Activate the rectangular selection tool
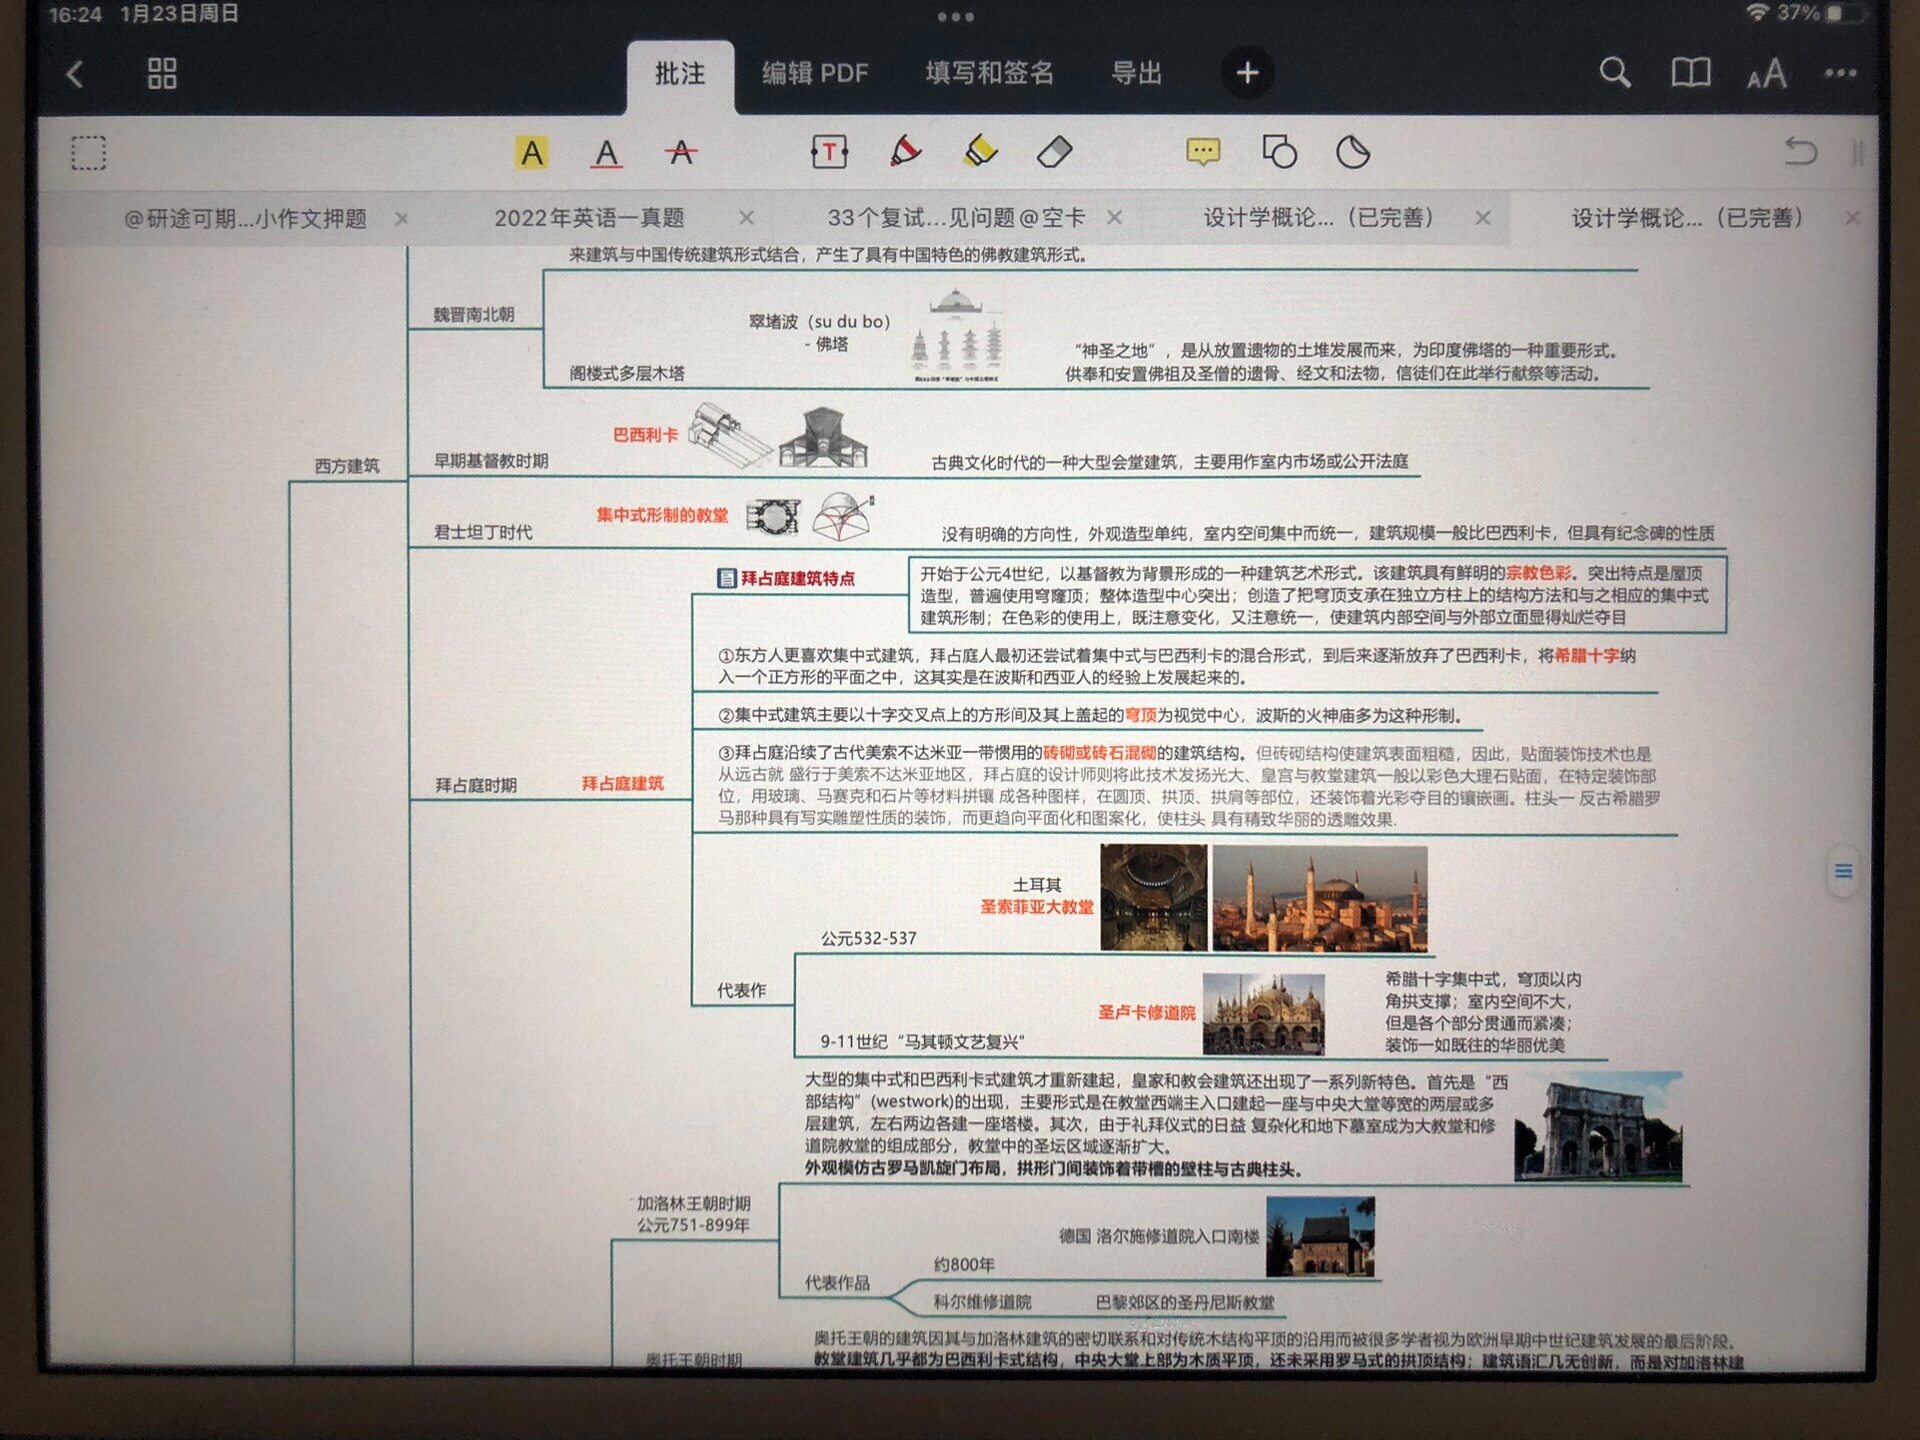Image resolution: width=1920 pixels, height=1440 pixels. pos(88,153)
